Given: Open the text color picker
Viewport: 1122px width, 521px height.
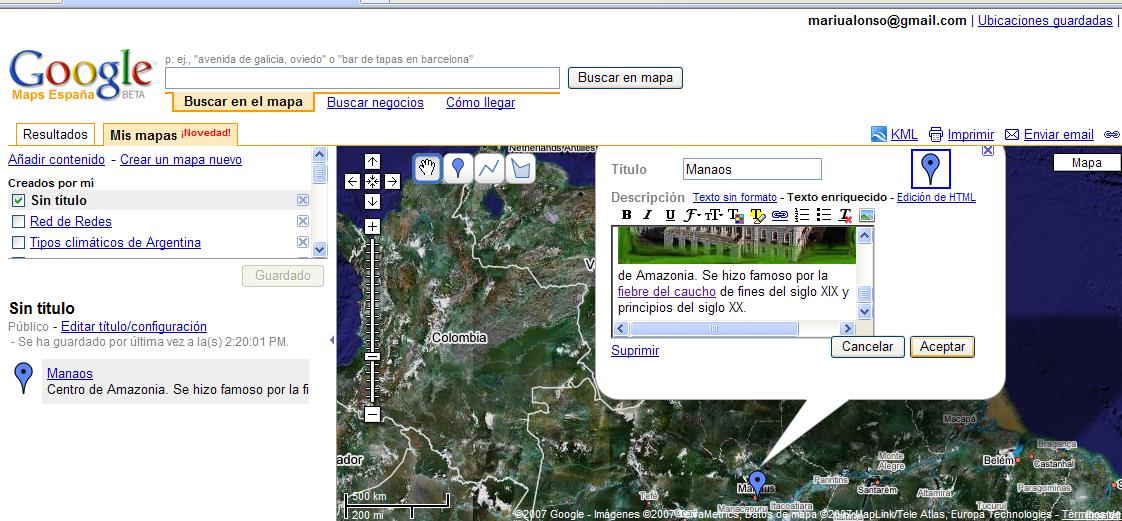Looking at the screenshot, I should pos(736,215).
